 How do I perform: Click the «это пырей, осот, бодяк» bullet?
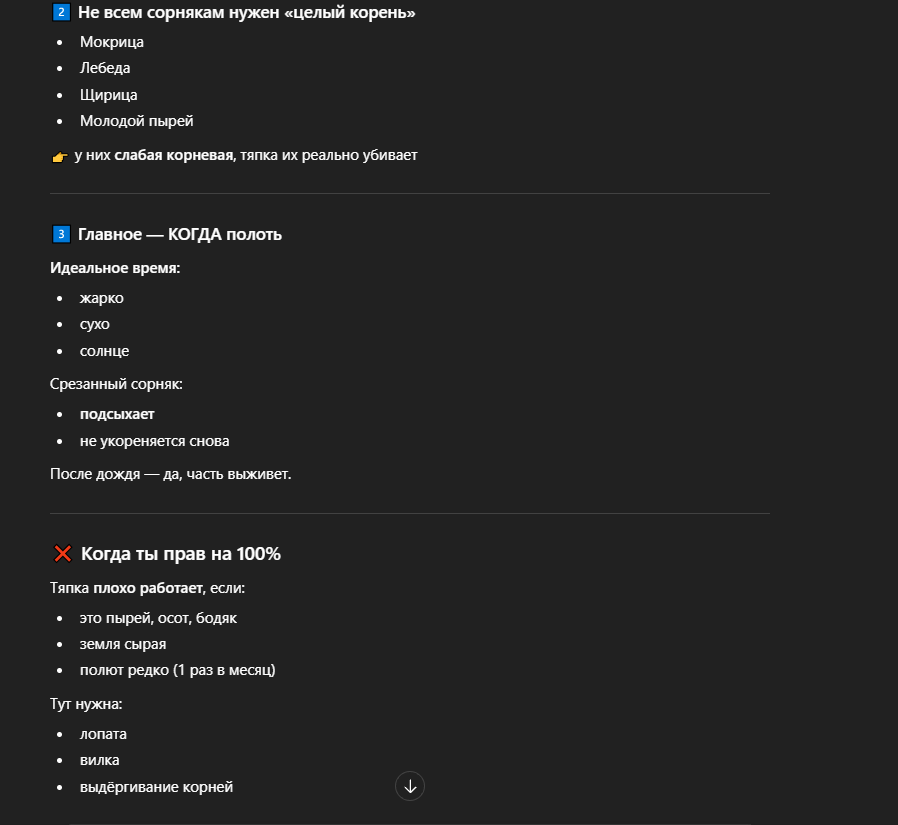tap(158, 618)
